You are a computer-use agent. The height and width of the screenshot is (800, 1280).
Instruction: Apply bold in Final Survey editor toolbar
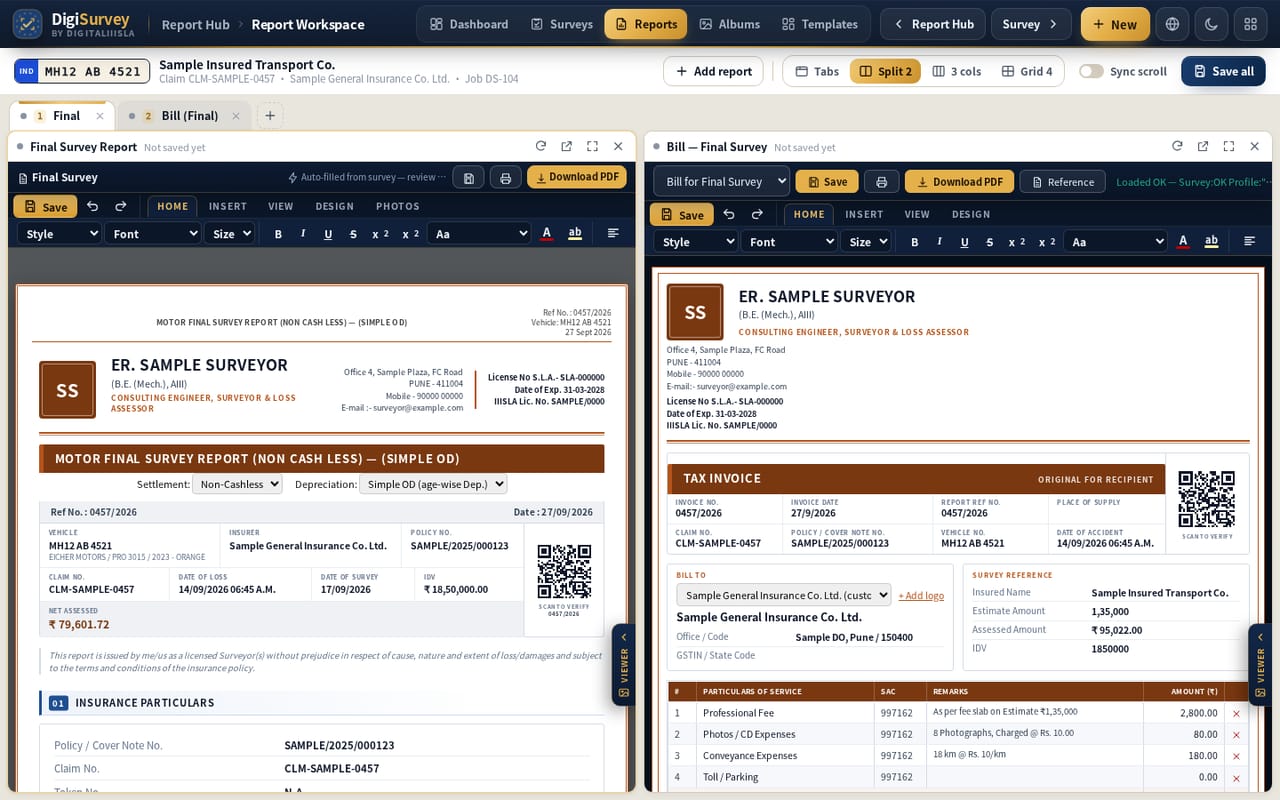(278, 234)
